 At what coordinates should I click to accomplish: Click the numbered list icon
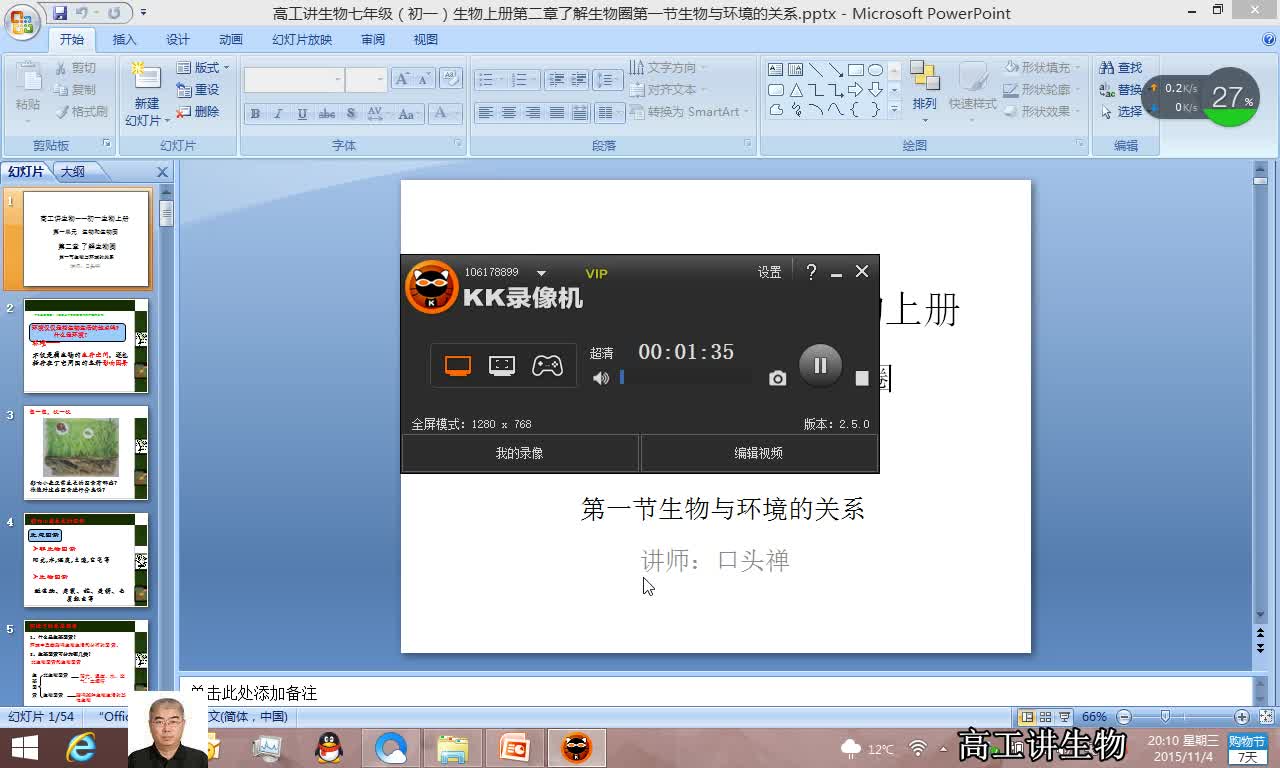pos(522,80)
